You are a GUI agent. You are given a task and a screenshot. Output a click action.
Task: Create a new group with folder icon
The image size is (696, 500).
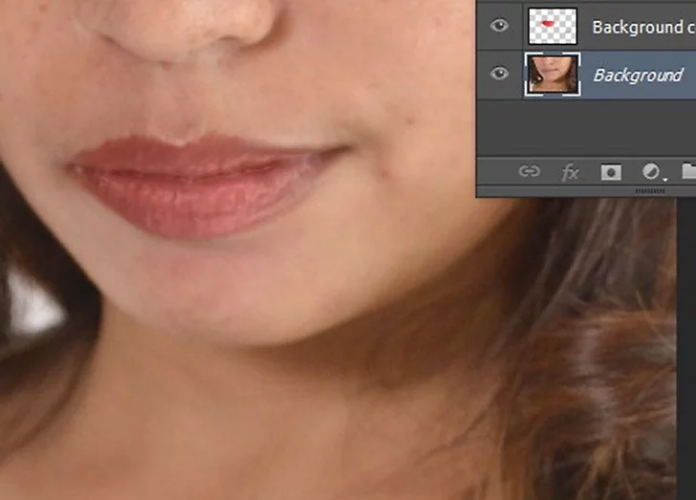(689, 172)
